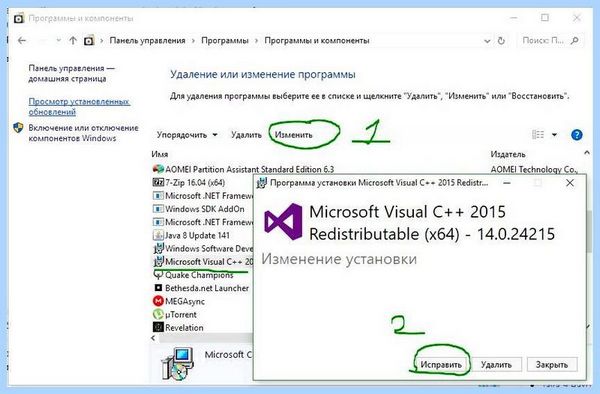The image size is (600, 394).
Task: Click the 7-Zip program icon
Action: click(x=158, y=182)
